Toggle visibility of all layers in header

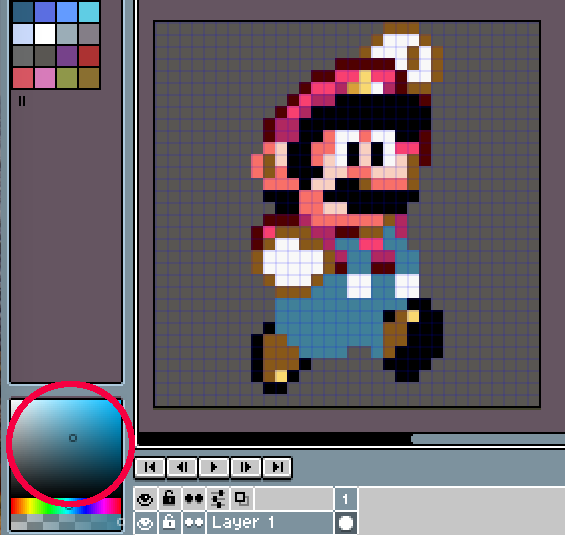[x=145, y=499]
